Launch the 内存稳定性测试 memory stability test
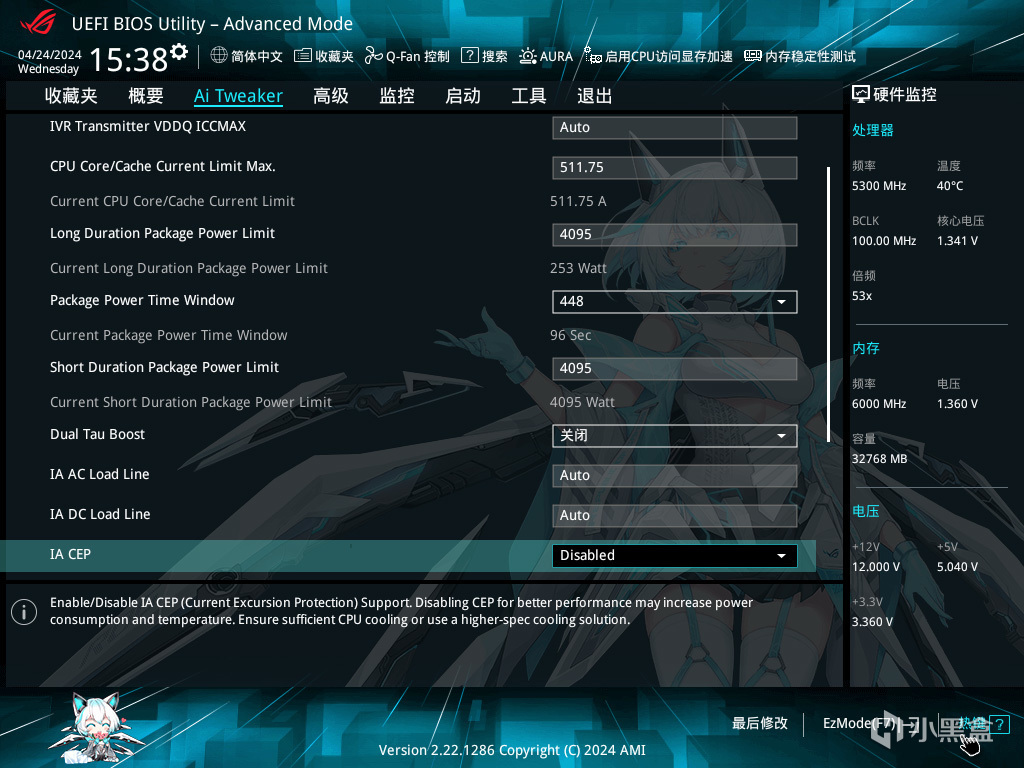The image size is (1024, 768). 805,56
